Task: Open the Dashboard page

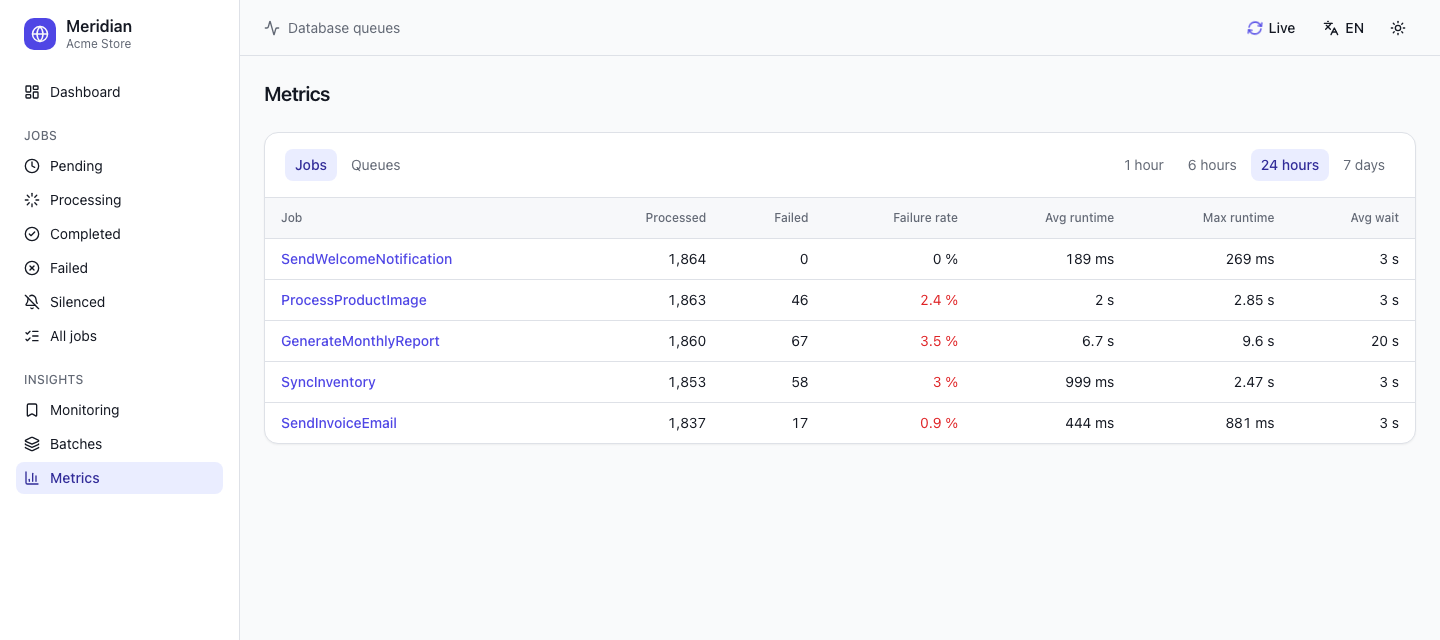Action: pyautogui.click(x=119, y=92)
